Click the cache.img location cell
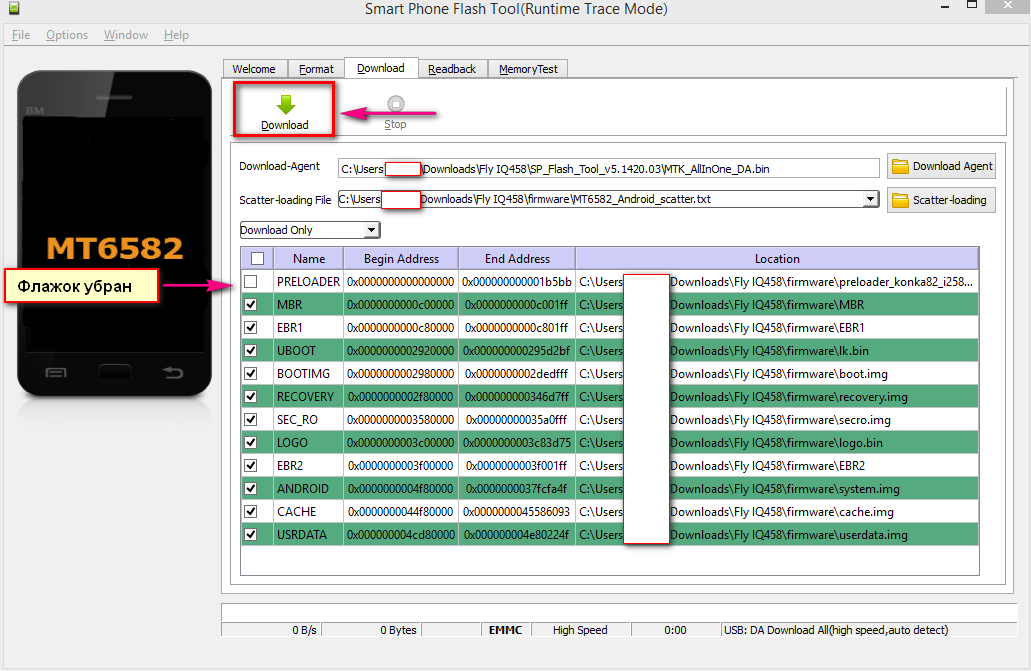Image resolution: width=1031 pixels, height=671 pixels. click(777, 512)
